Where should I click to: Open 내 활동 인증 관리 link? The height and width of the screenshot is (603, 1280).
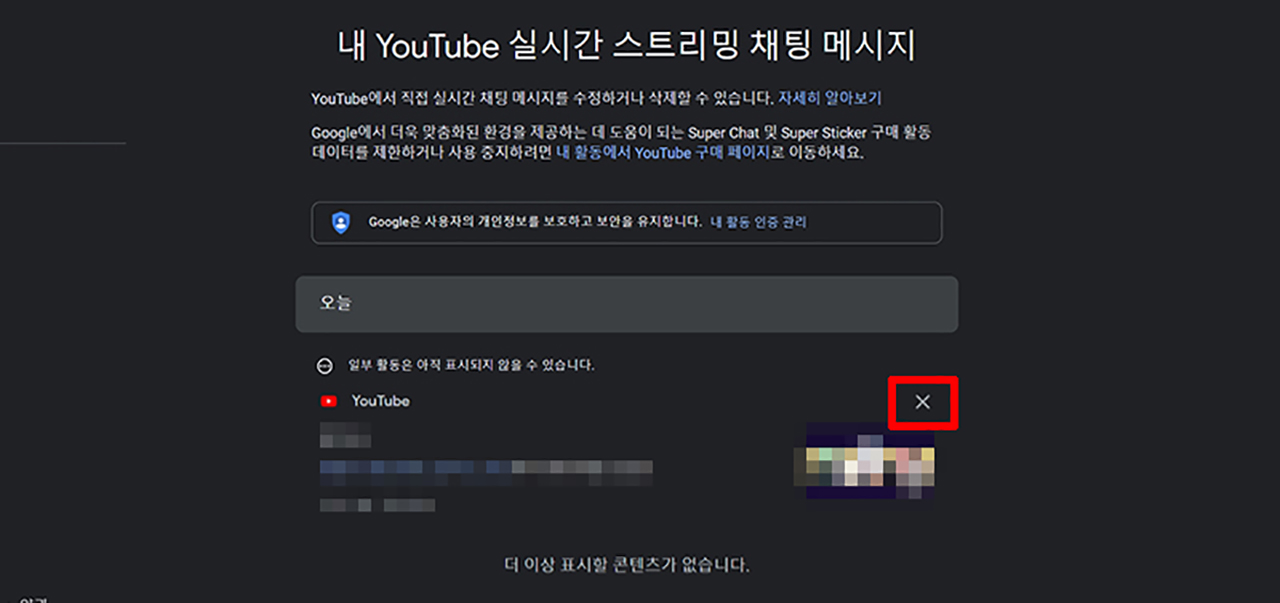point(758,222)
